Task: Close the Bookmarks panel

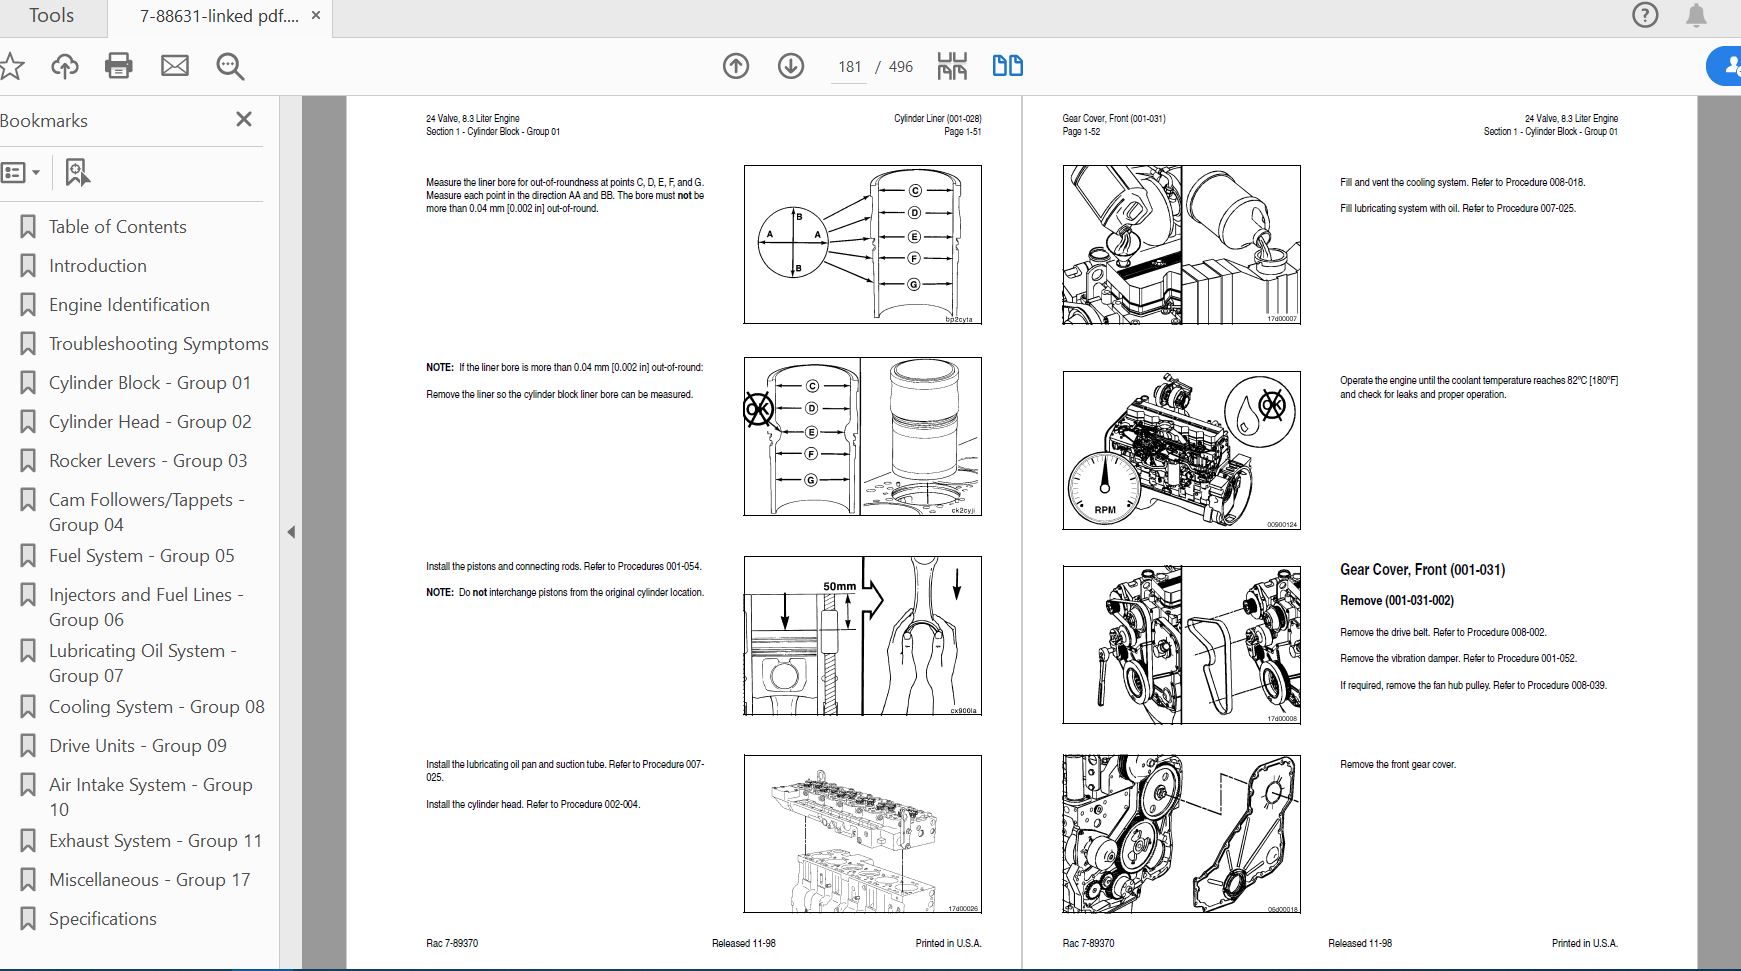Action: [244, 119]
